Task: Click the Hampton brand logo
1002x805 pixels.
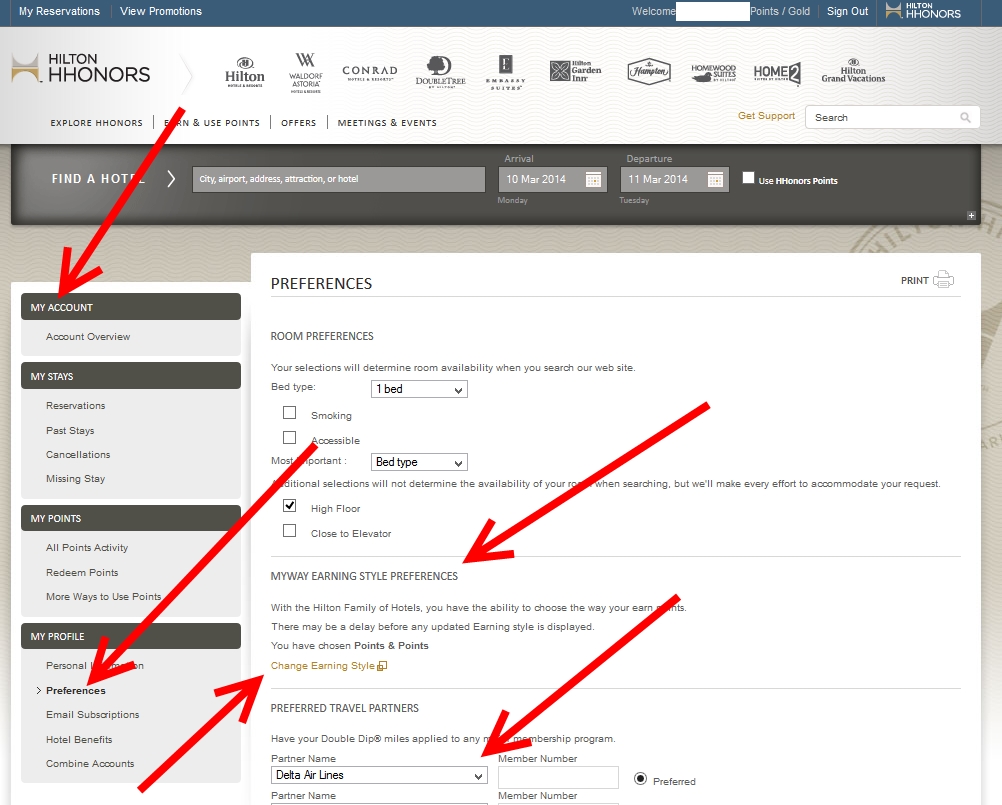Action: 649,71
